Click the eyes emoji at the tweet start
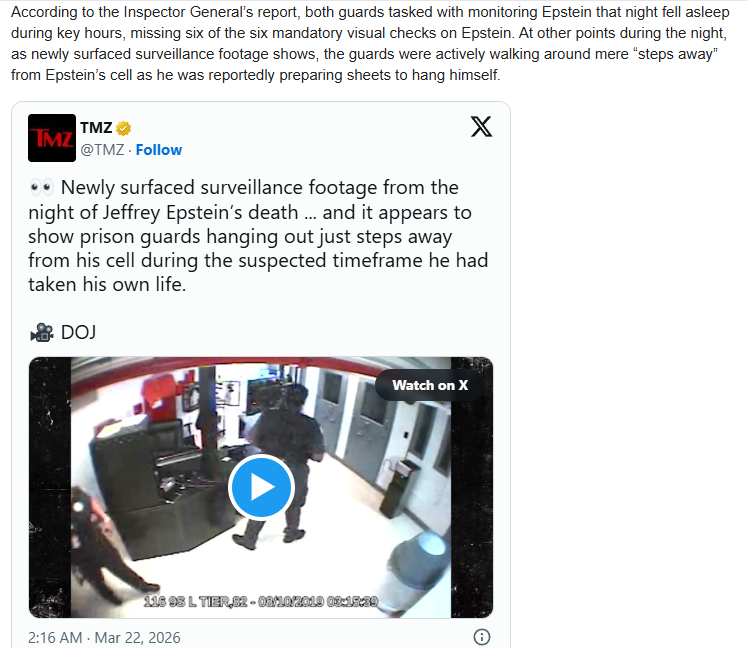Viewport: 747px width, 648px height. 41,188
